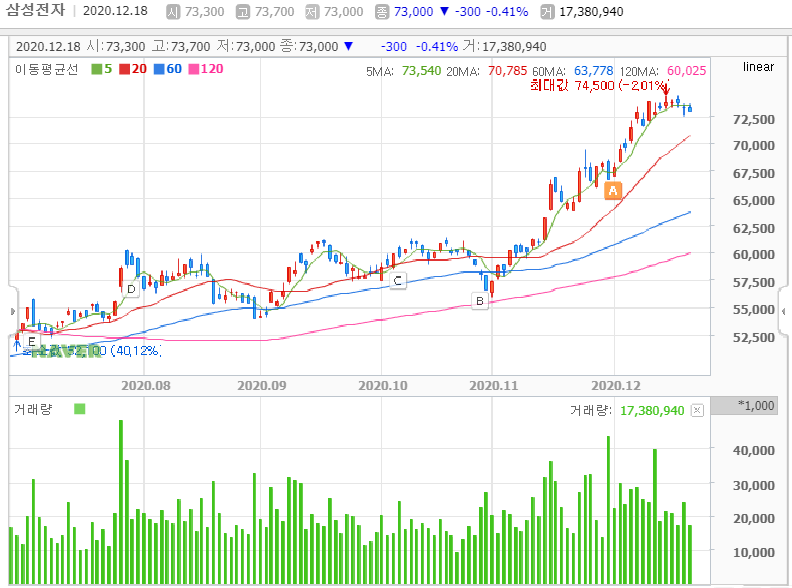The height and width of the screenshot is (588, 792).
Task: Close the volume panel with x button
Action: (697, 410)
